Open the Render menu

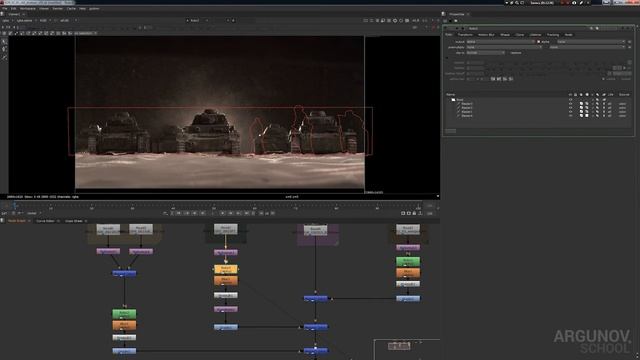(58, 9)
